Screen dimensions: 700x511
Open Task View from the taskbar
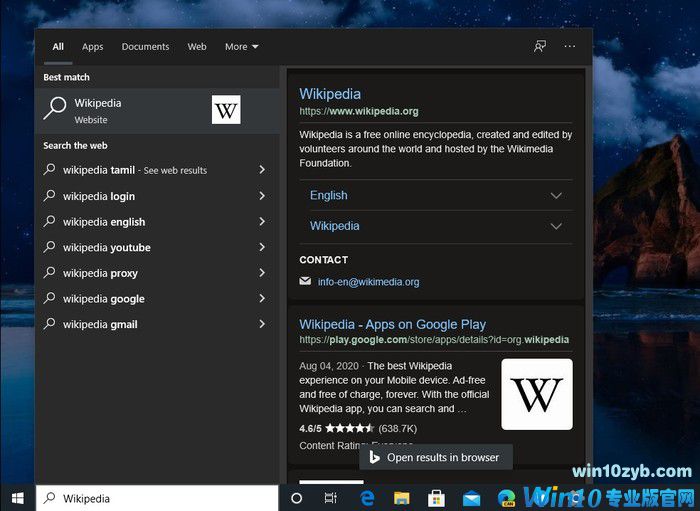pos(331,498)
